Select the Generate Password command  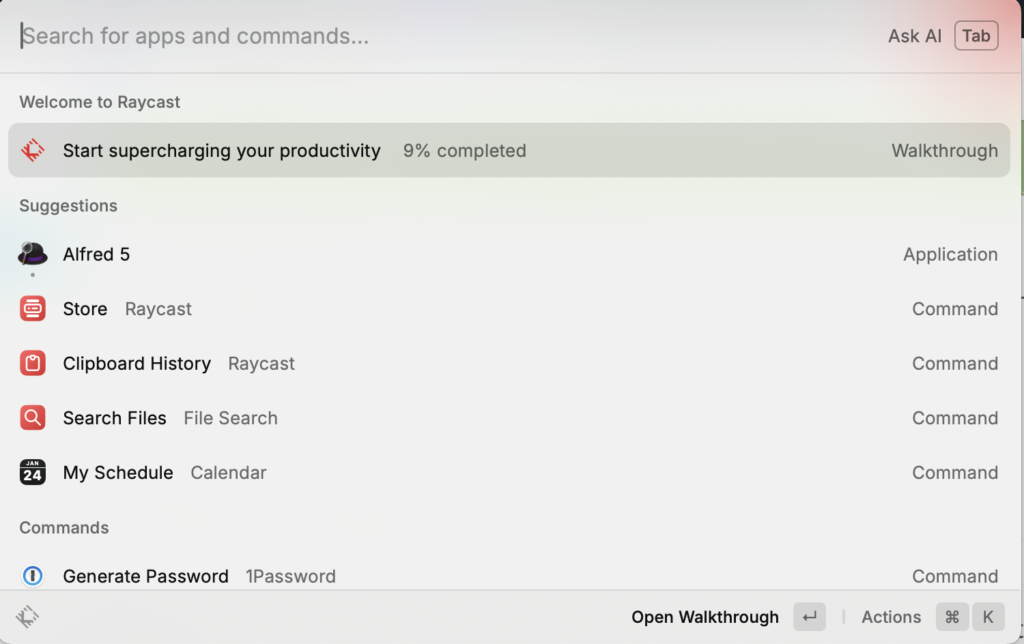pyautogui.click(x=500, y=576)
